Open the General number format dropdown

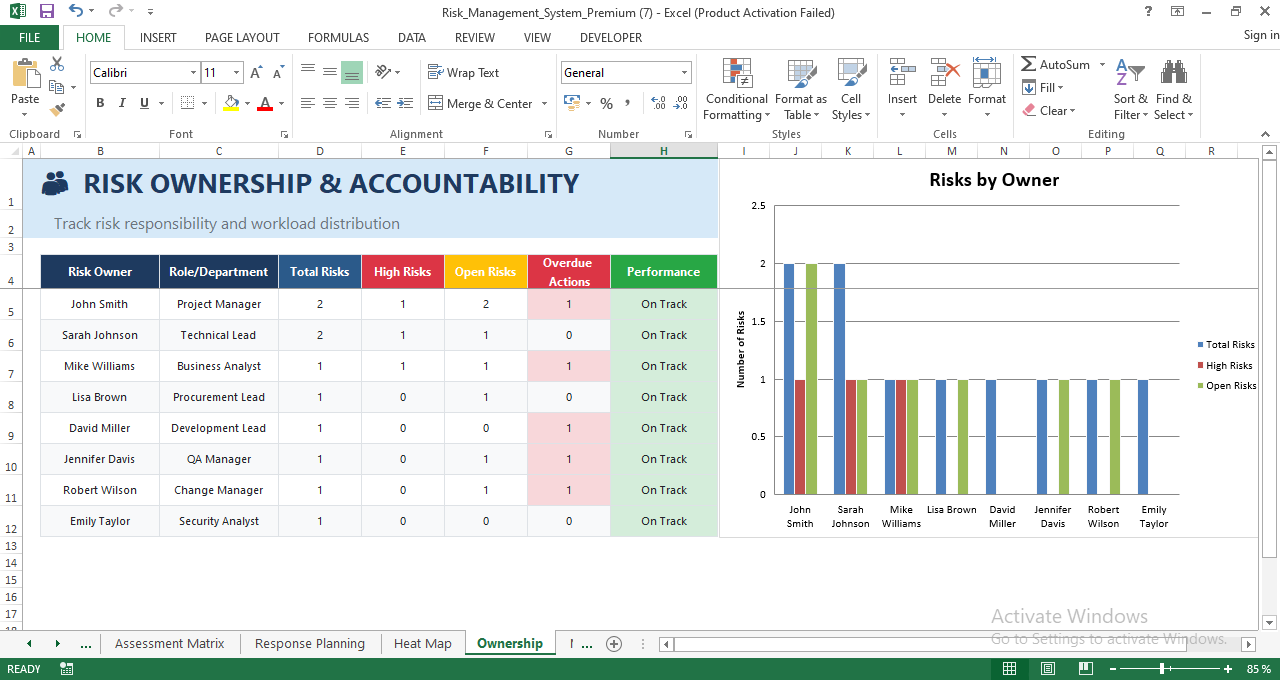tap(685, 73)
